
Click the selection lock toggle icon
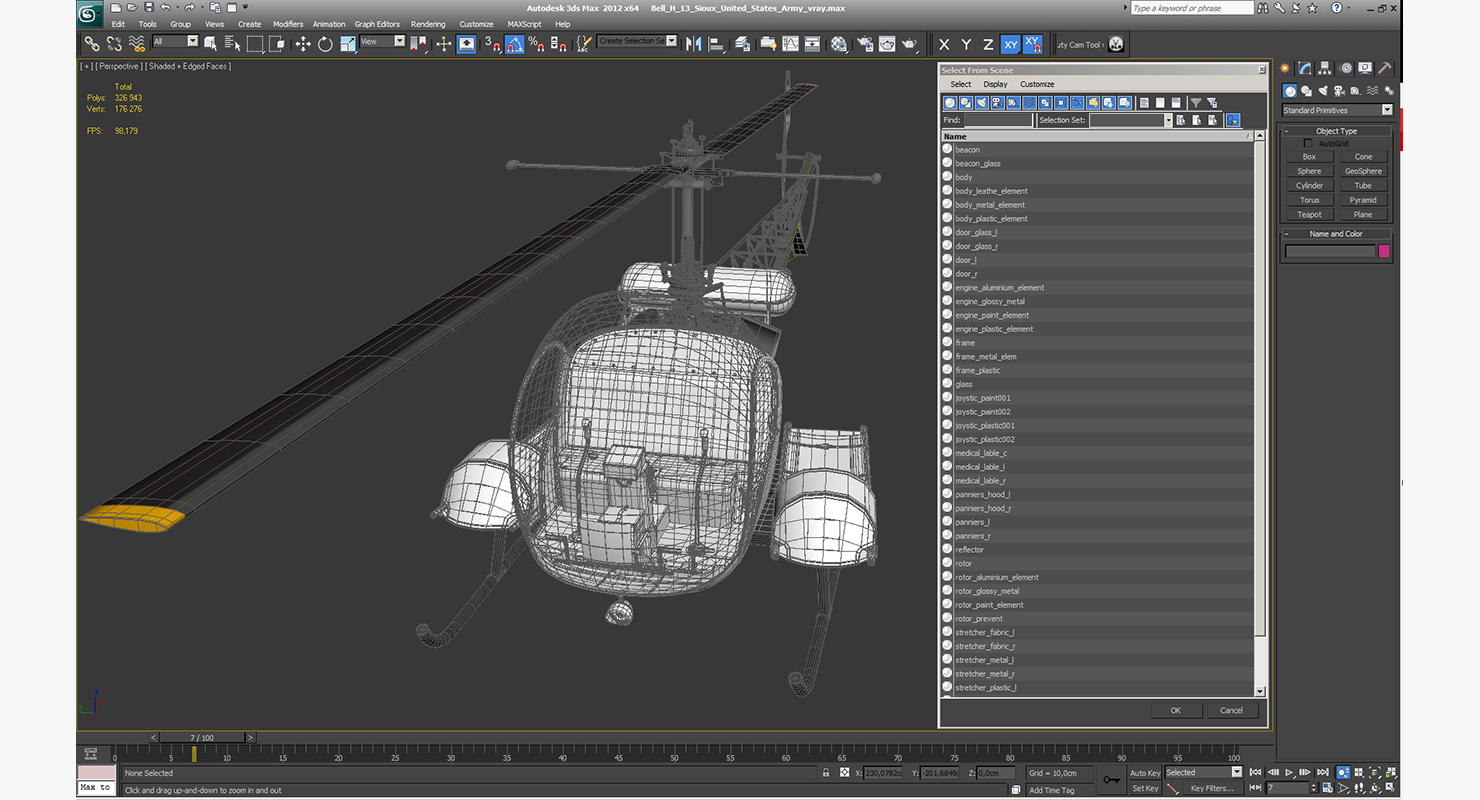[825, 773]
